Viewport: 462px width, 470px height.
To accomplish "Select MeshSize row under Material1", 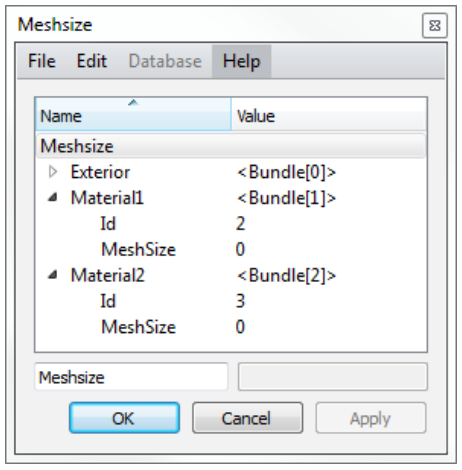I will coord(231,249).
